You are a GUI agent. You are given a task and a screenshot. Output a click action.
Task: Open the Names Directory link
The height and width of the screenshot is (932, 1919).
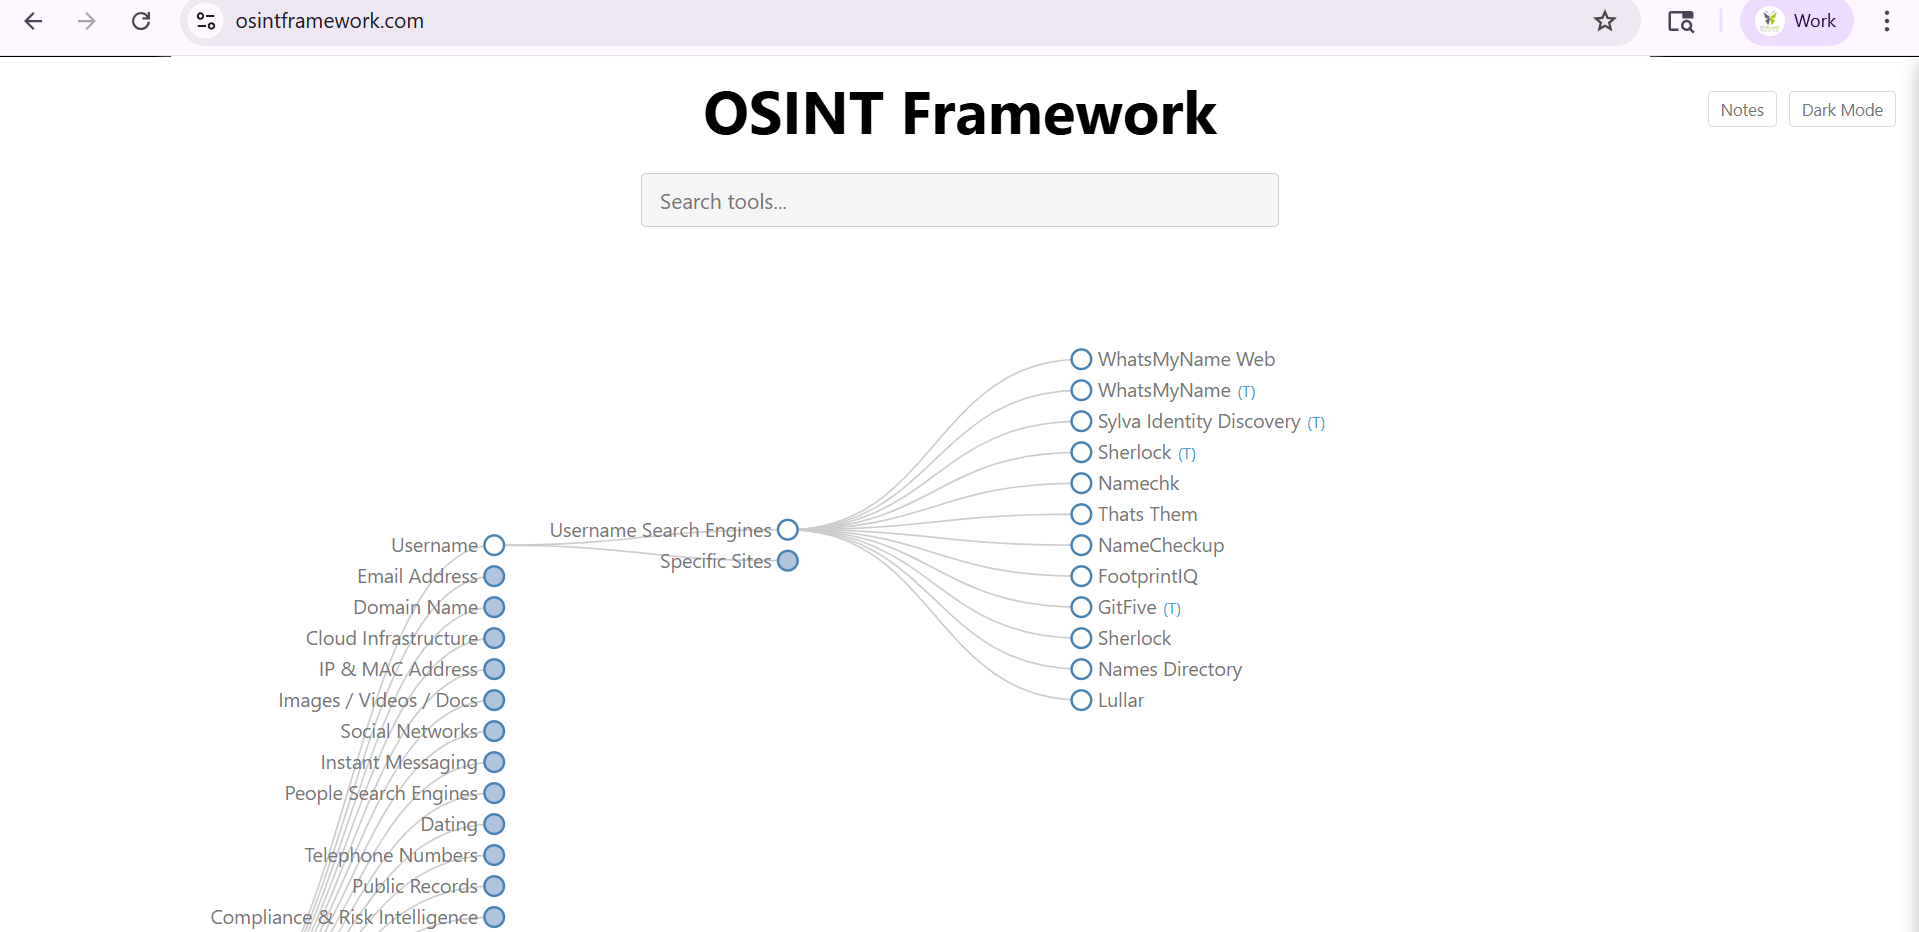[1169, 669]
